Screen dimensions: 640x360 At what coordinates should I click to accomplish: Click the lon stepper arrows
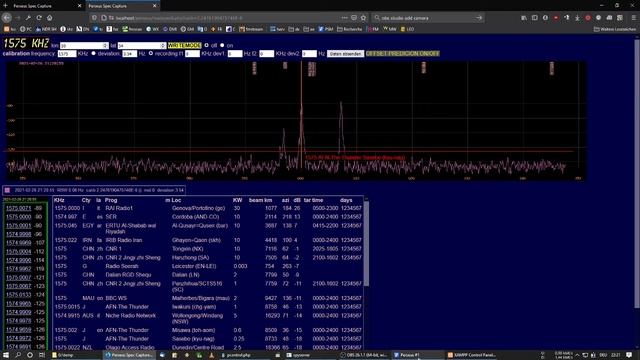(x=105, y=46)
